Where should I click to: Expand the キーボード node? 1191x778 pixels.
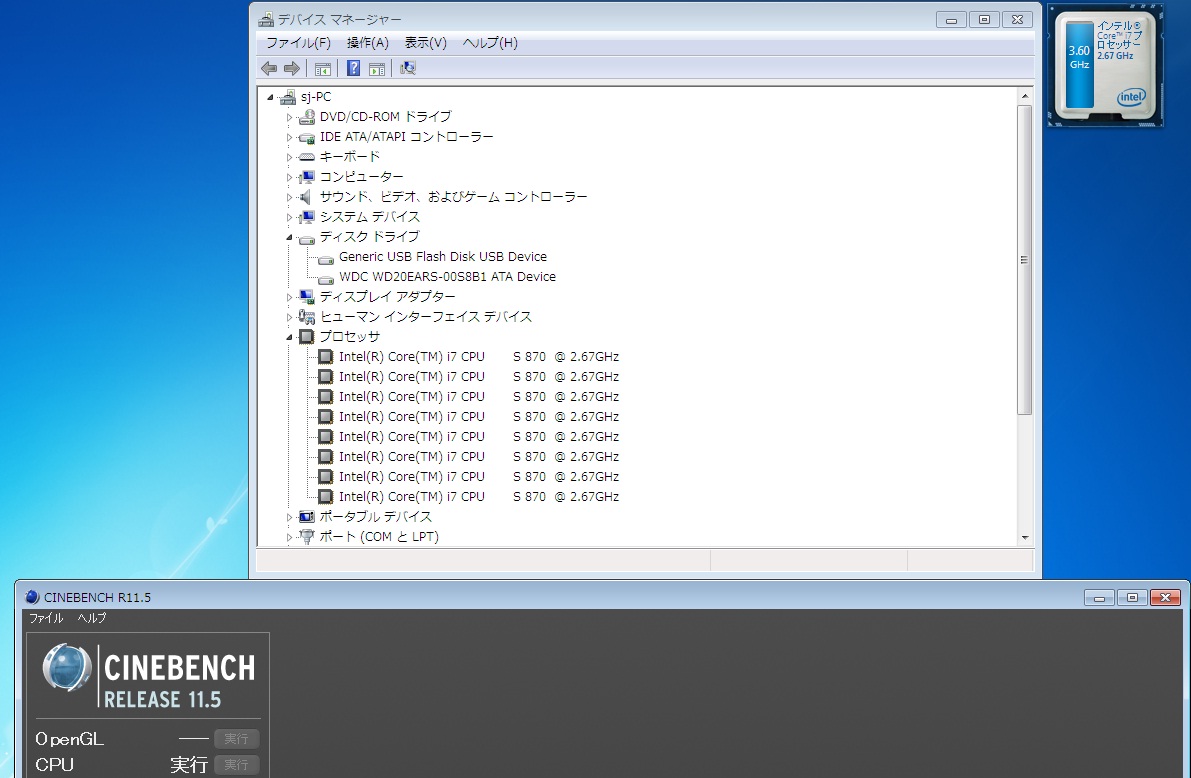click(289, 157)
